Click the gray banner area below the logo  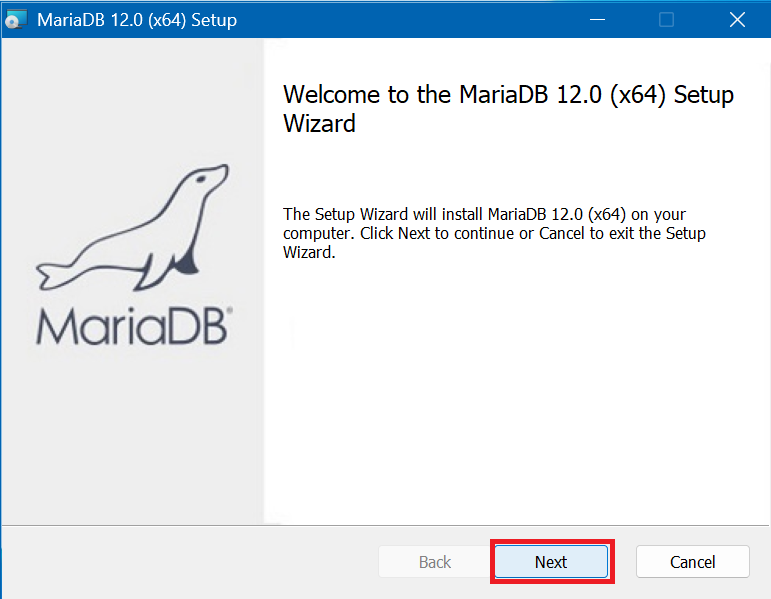pyautogui.click(x=132, y=430)
